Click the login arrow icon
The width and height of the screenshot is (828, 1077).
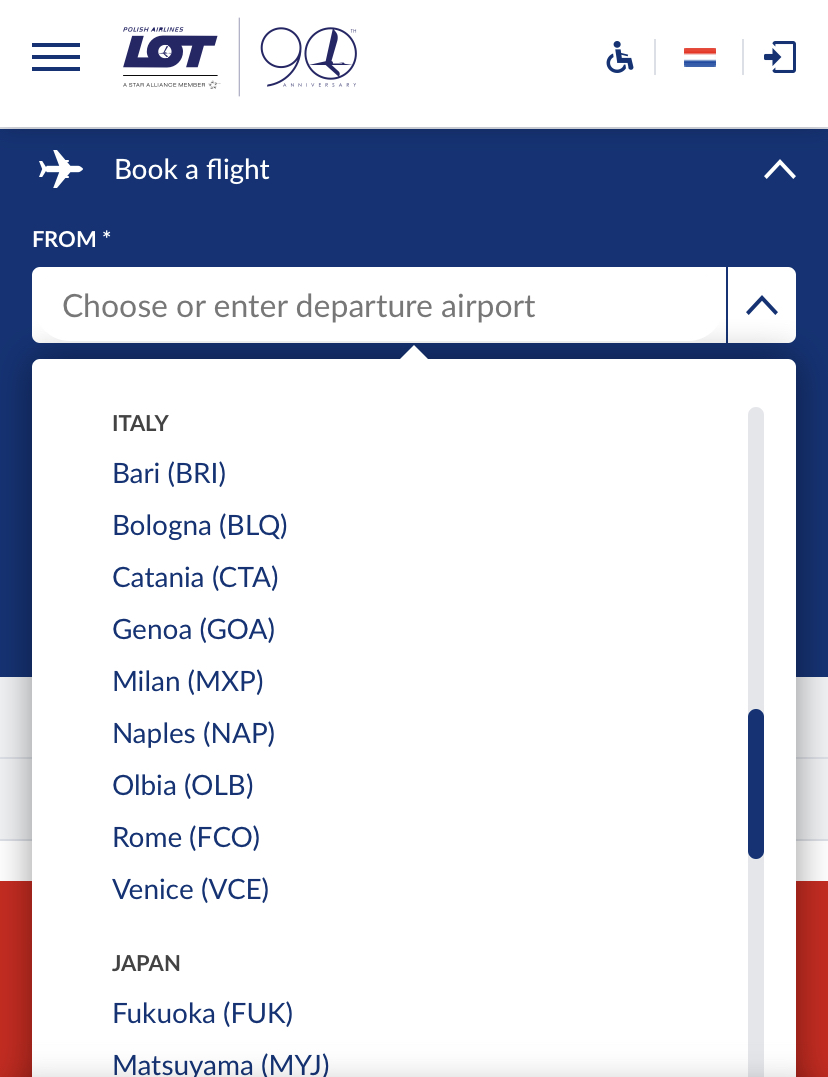click(780, 57)
